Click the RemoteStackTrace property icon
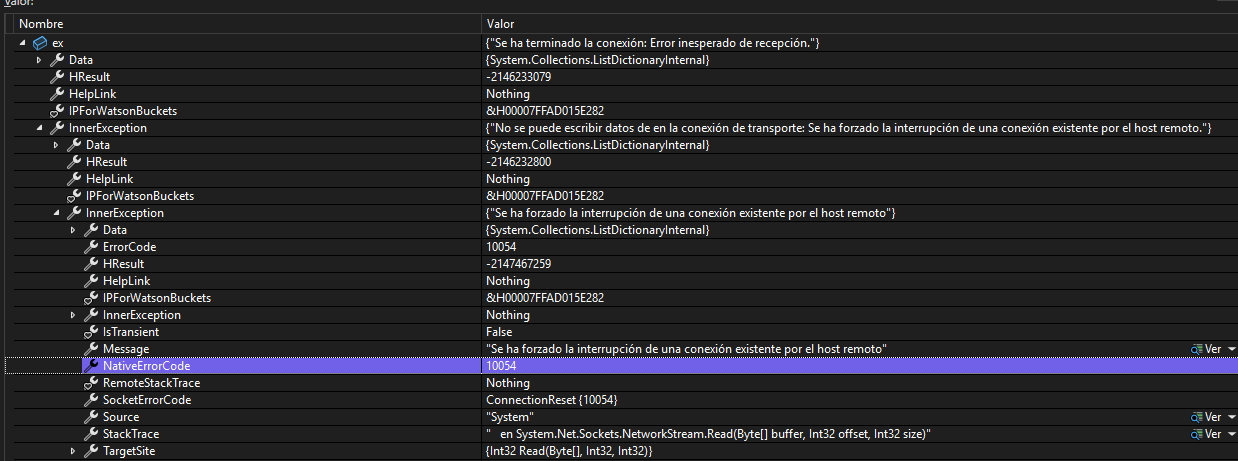This screenshot has height=461, width=1238. [x=91, y=383]
